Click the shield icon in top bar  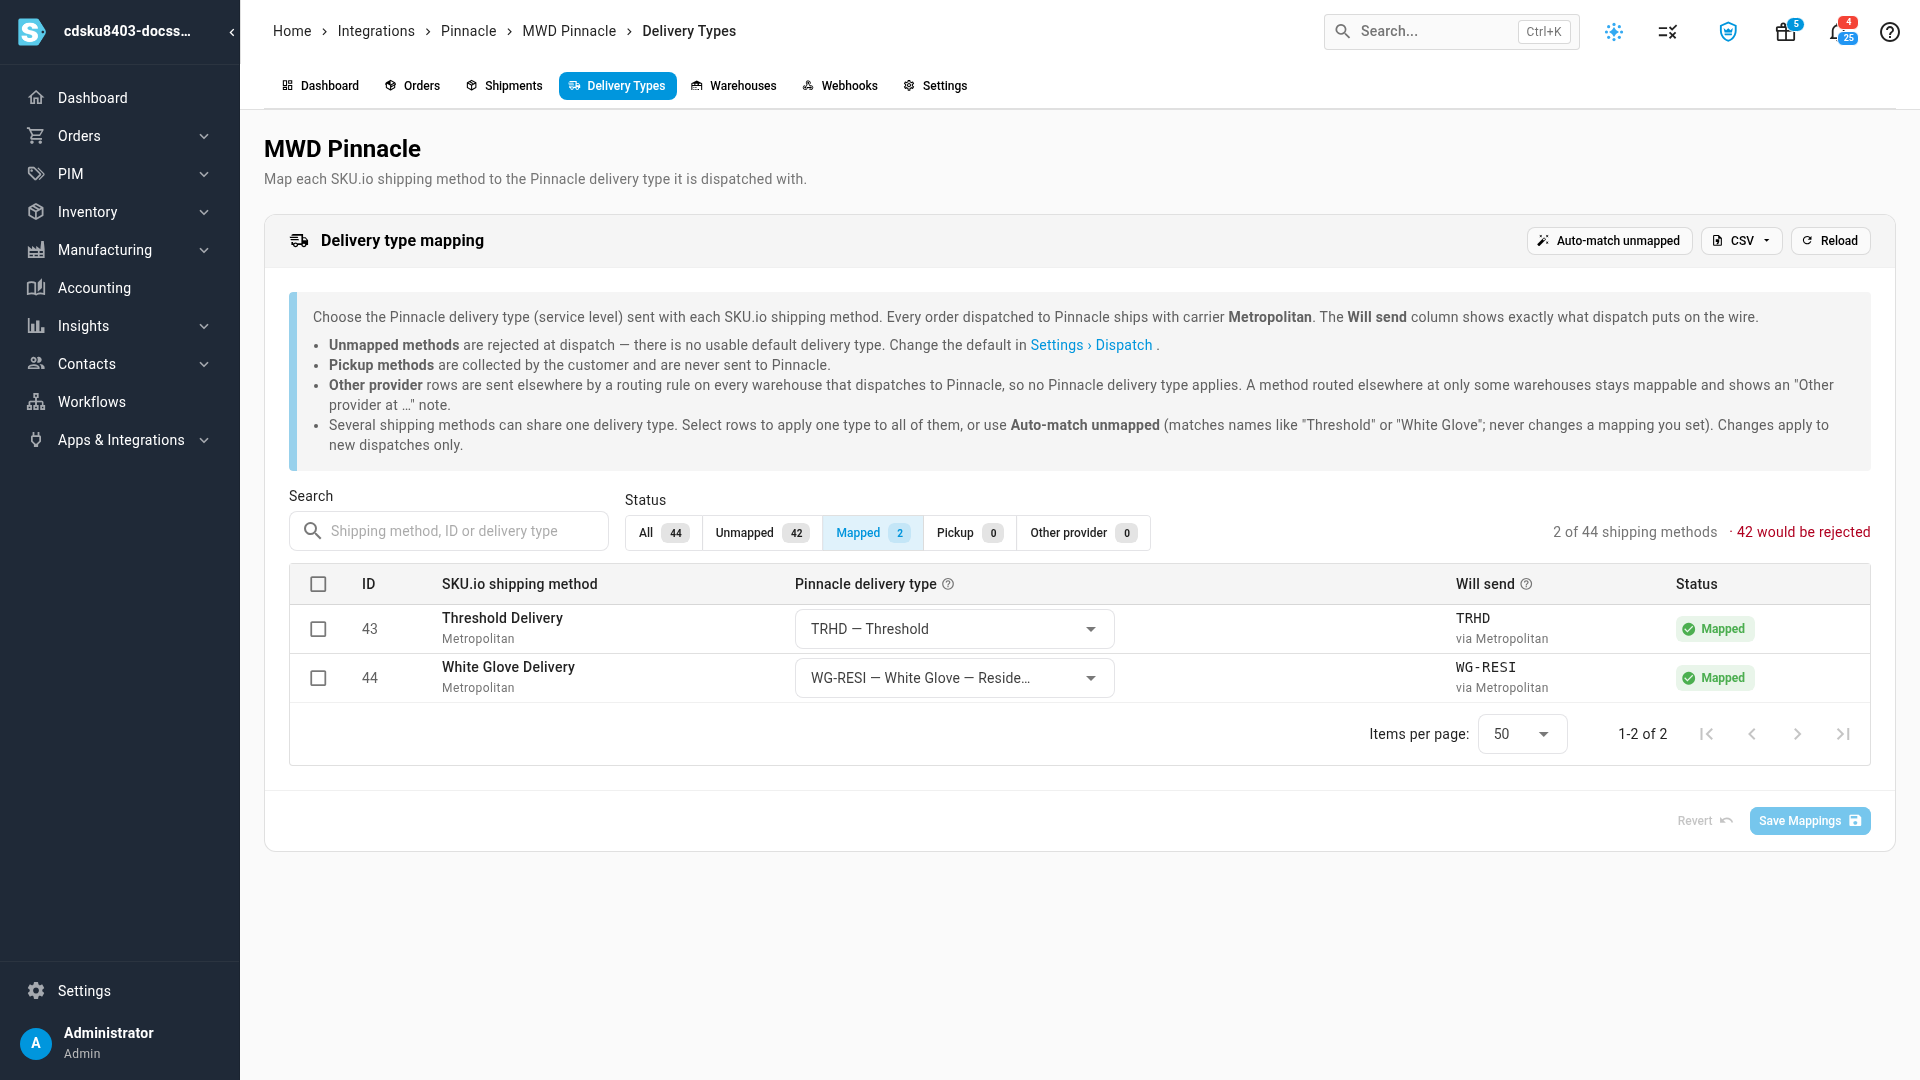1728,32
